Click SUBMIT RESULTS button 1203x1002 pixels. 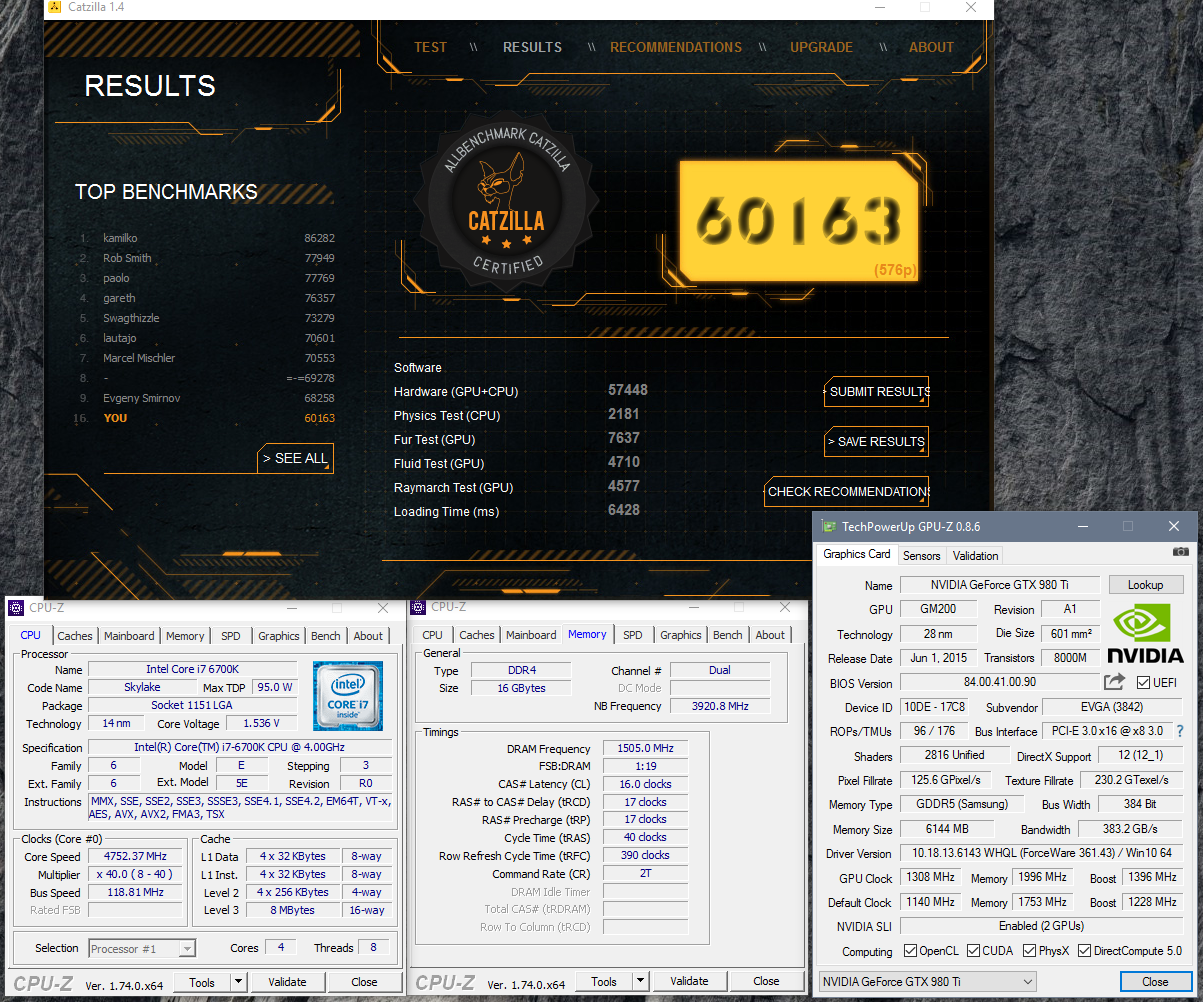pos(877,392)
